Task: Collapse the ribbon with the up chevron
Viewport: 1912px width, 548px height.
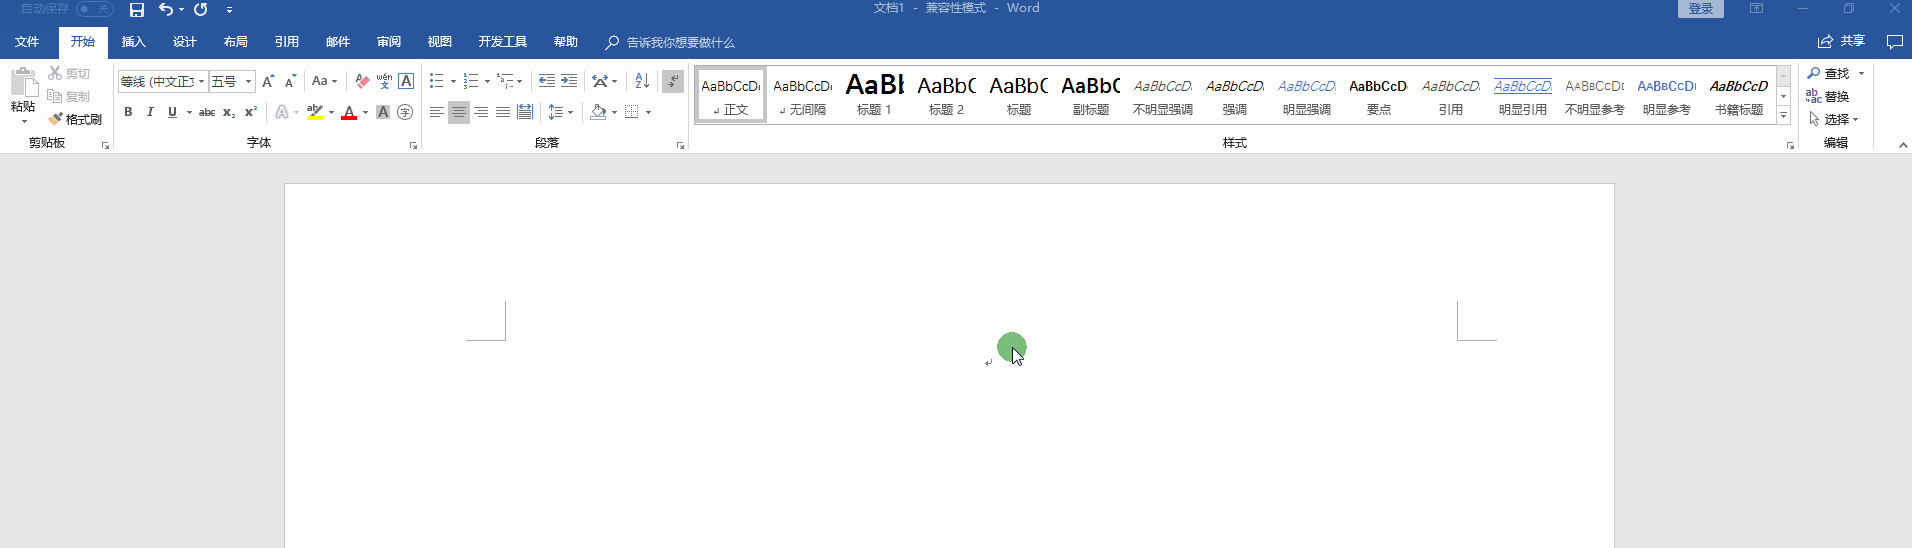Action: (1903, 145)
